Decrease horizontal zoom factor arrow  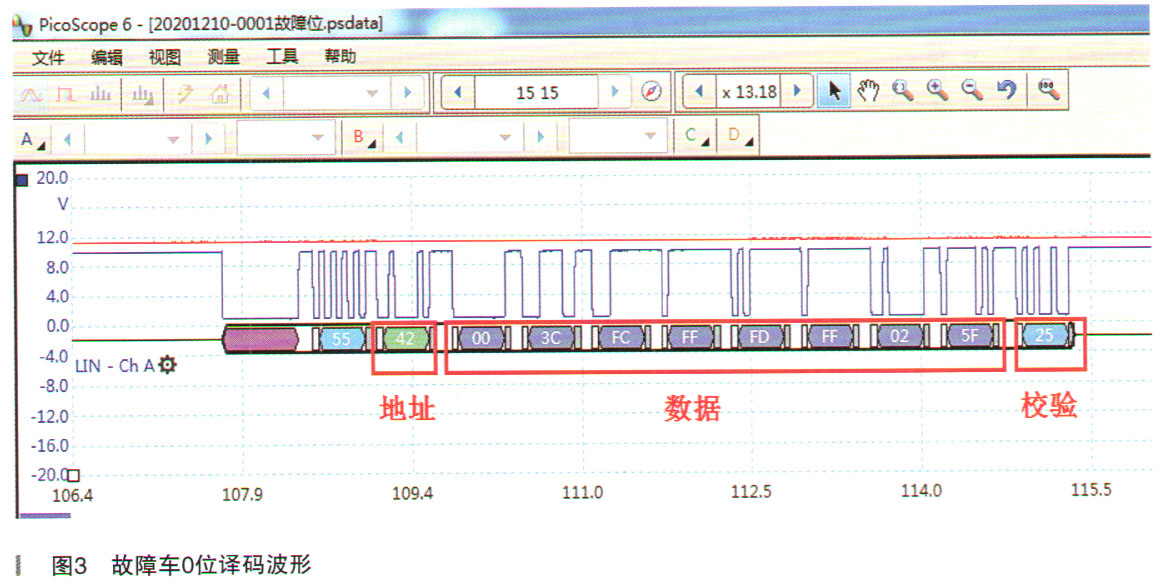click(699, 91)
